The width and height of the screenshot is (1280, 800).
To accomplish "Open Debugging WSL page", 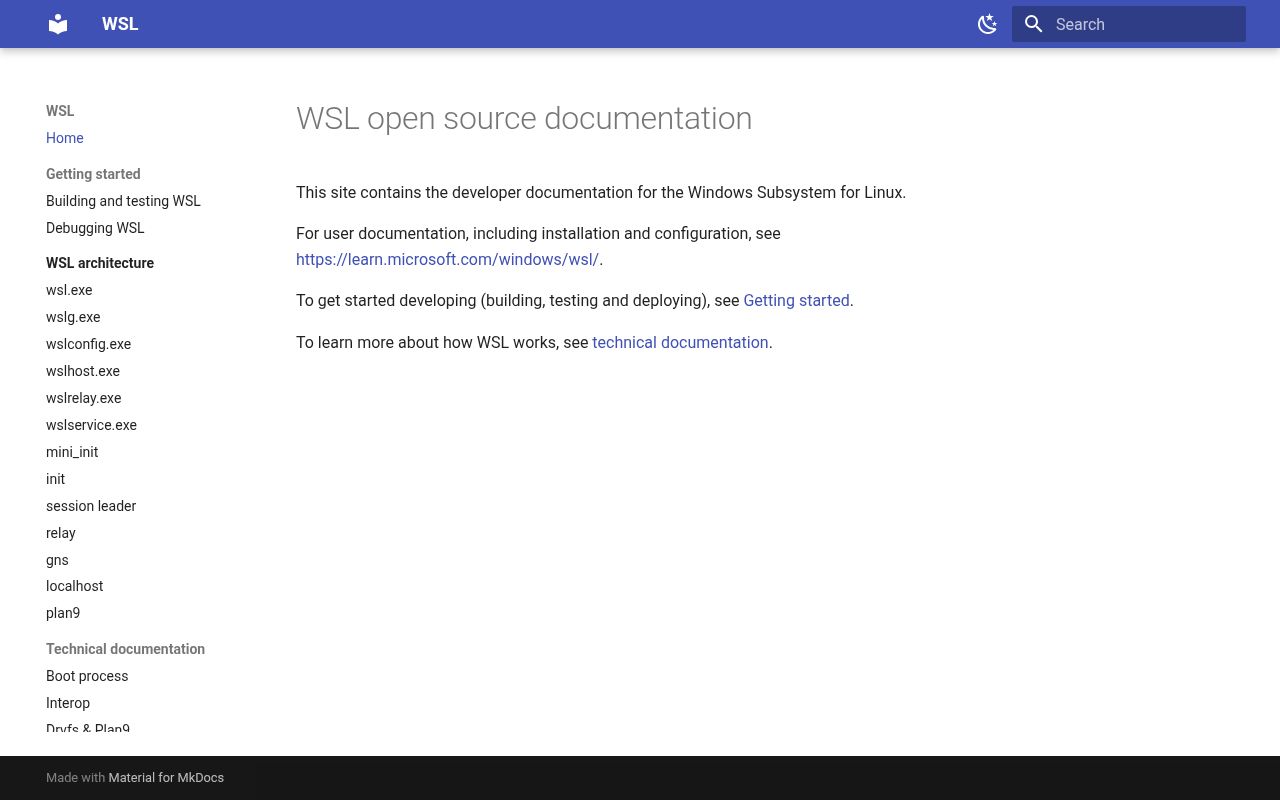I will click(95, 228).
